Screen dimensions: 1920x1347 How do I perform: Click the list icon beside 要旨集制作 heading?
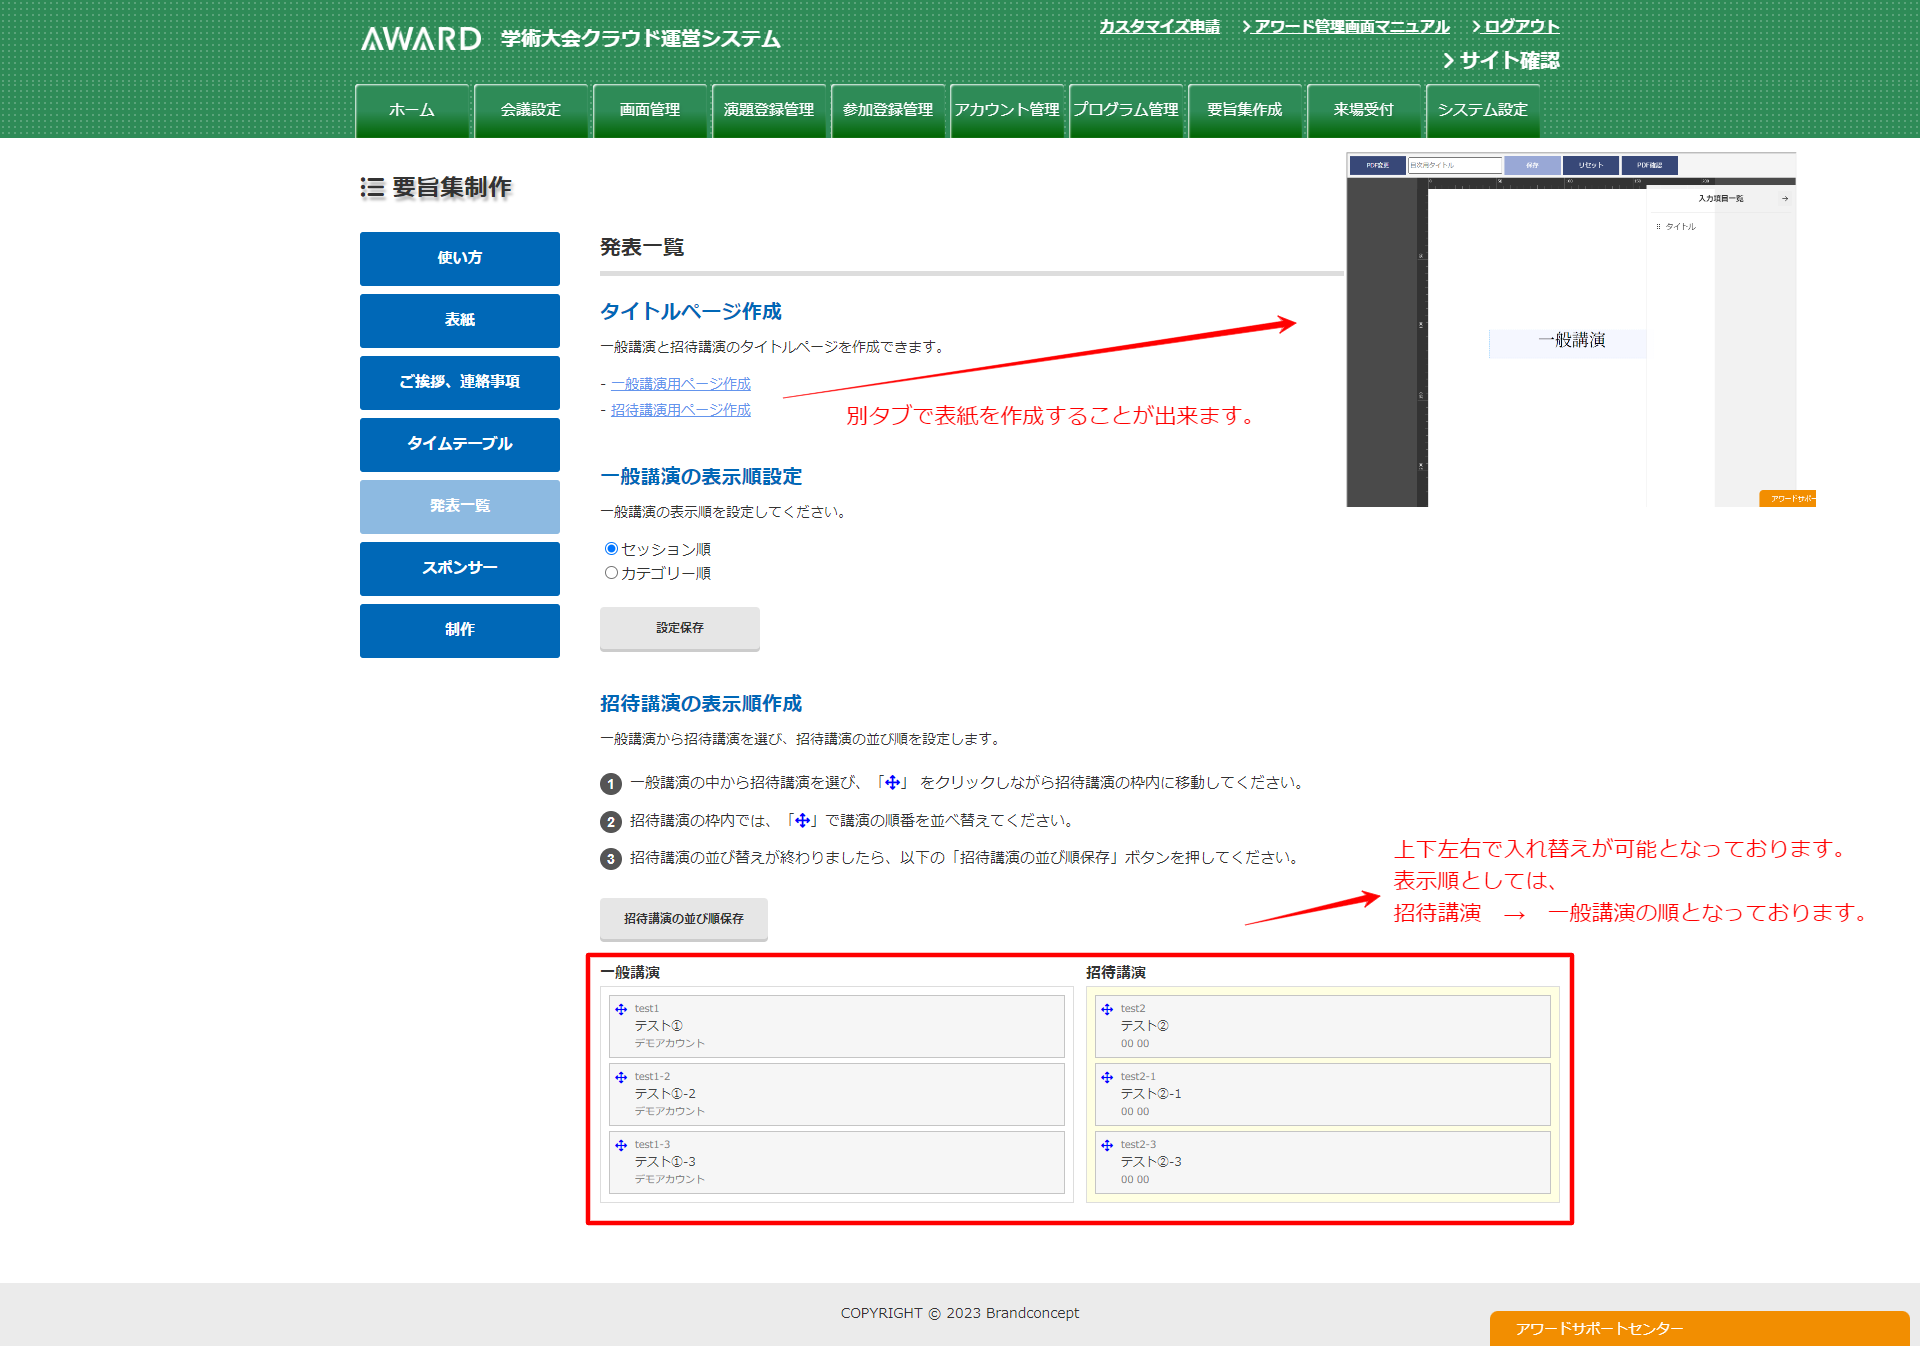pyautogui.click(x=372, y=187)
